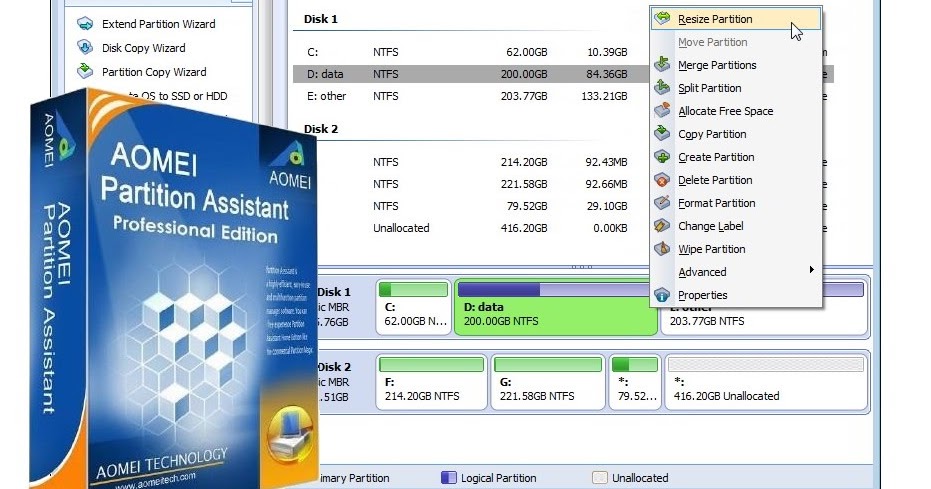Click the Logical Partition legend swatch

449,478
